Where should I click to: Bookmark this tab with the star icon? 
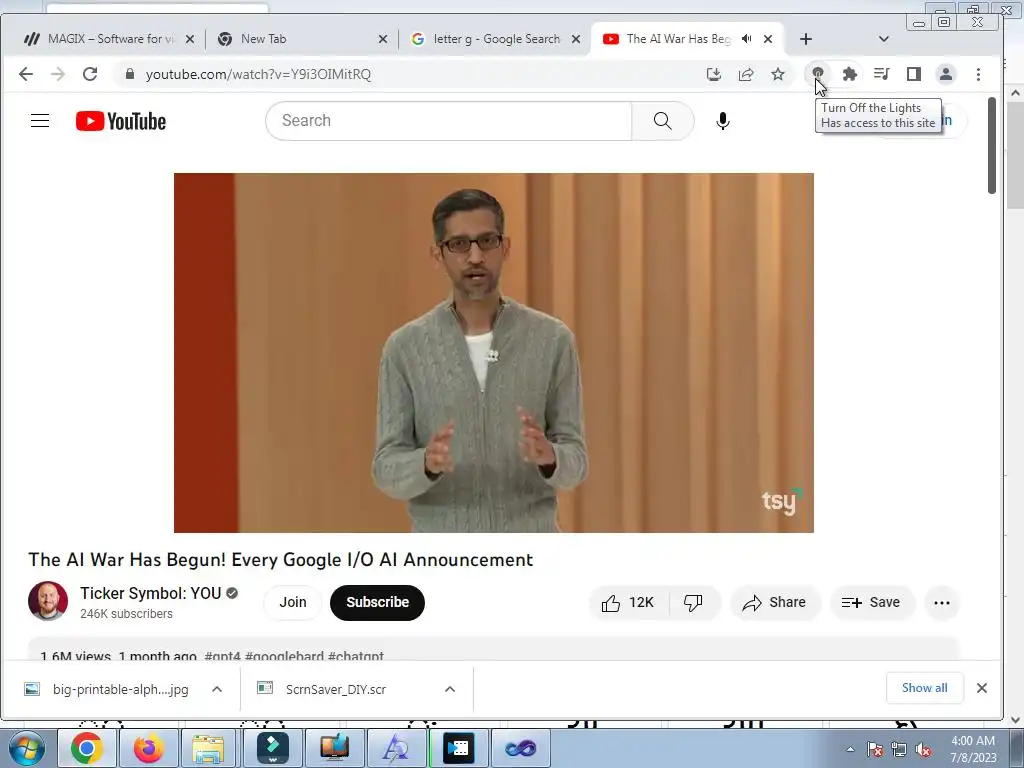click(778, 74)
